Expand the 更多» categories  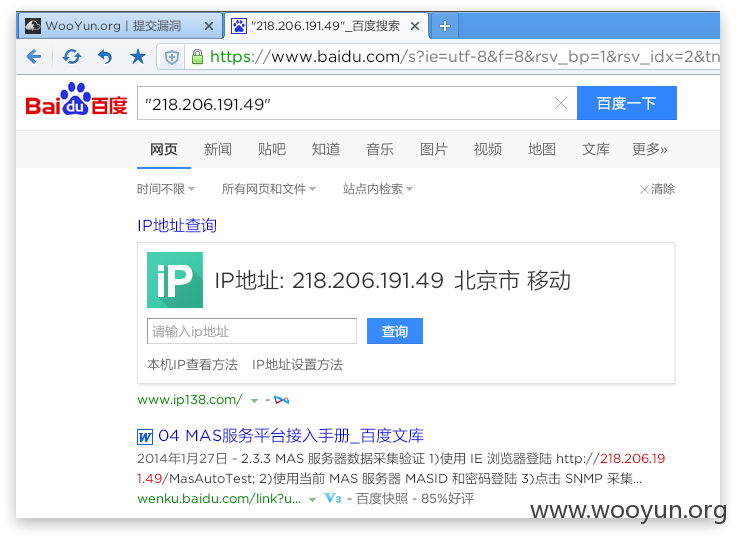[x=650, y=149]
